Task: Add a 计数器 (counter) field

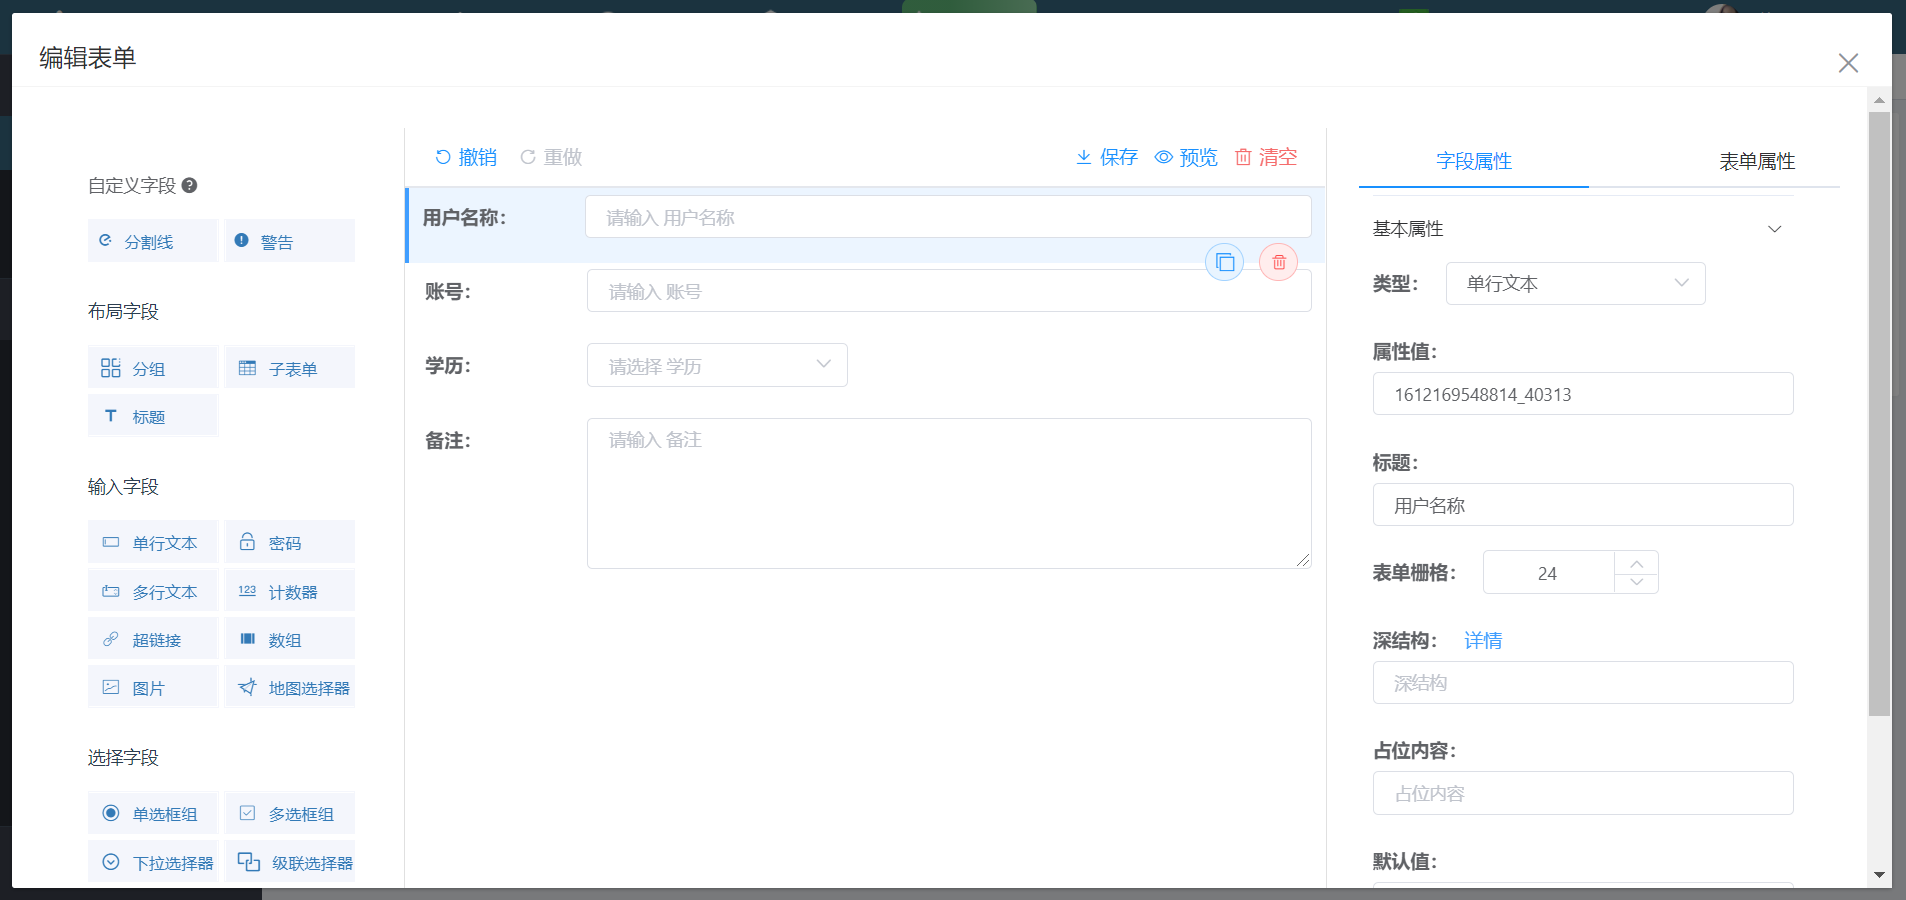Action: (289, 590)
